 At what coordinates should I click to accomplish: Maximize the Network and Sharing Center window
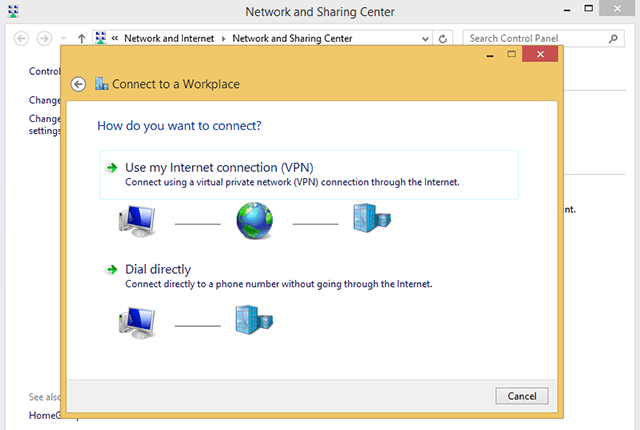pyautogui.click(x=588, y=8)
